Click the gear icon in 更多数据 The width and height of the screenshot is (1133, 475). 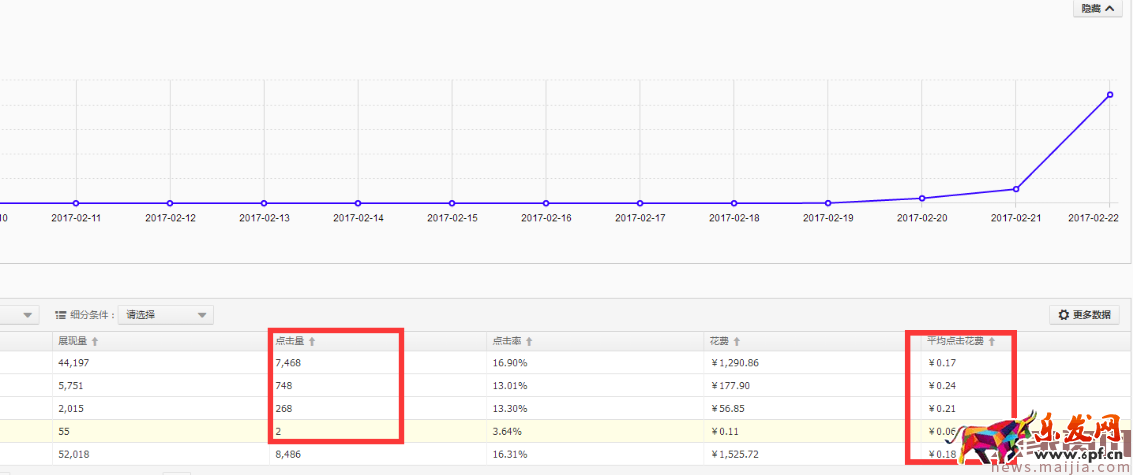pos(1063,315)
